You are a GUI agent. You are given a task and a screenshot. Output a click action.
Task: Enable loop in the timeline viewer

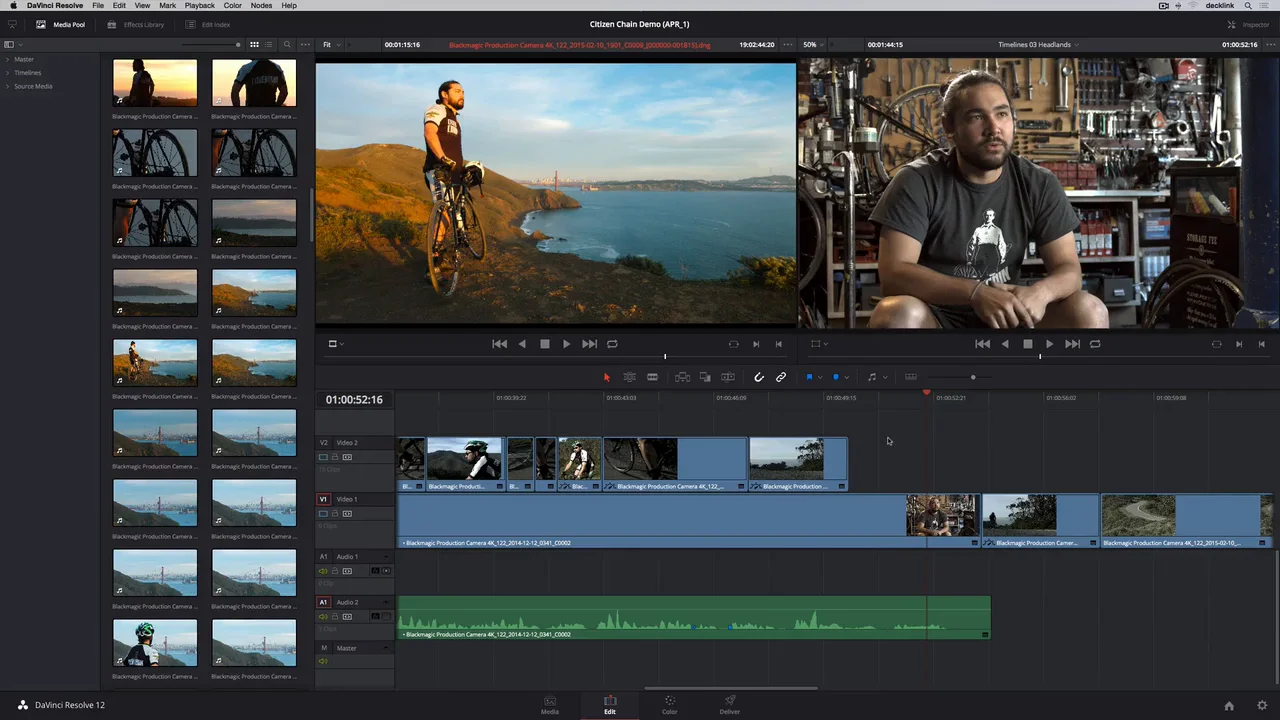1095,344
